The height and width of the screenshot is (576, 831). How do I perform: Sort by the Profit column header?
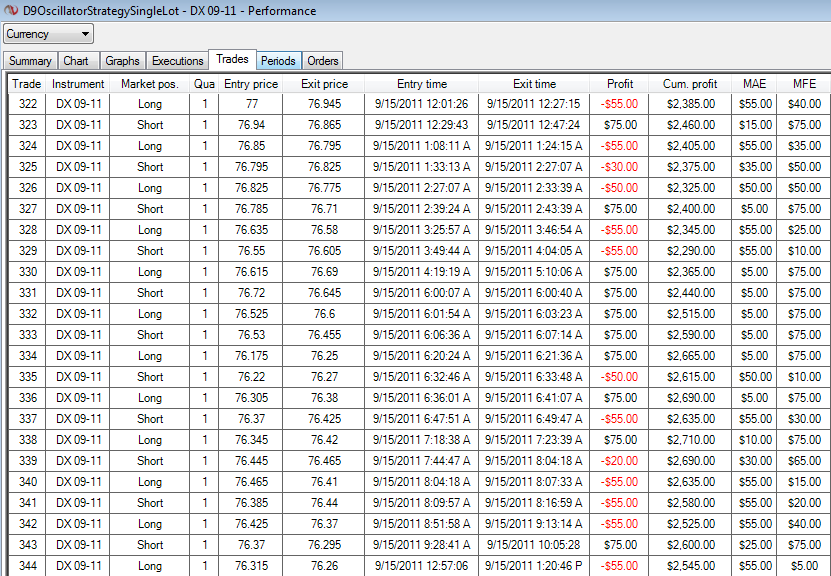(x=620, y=84)
